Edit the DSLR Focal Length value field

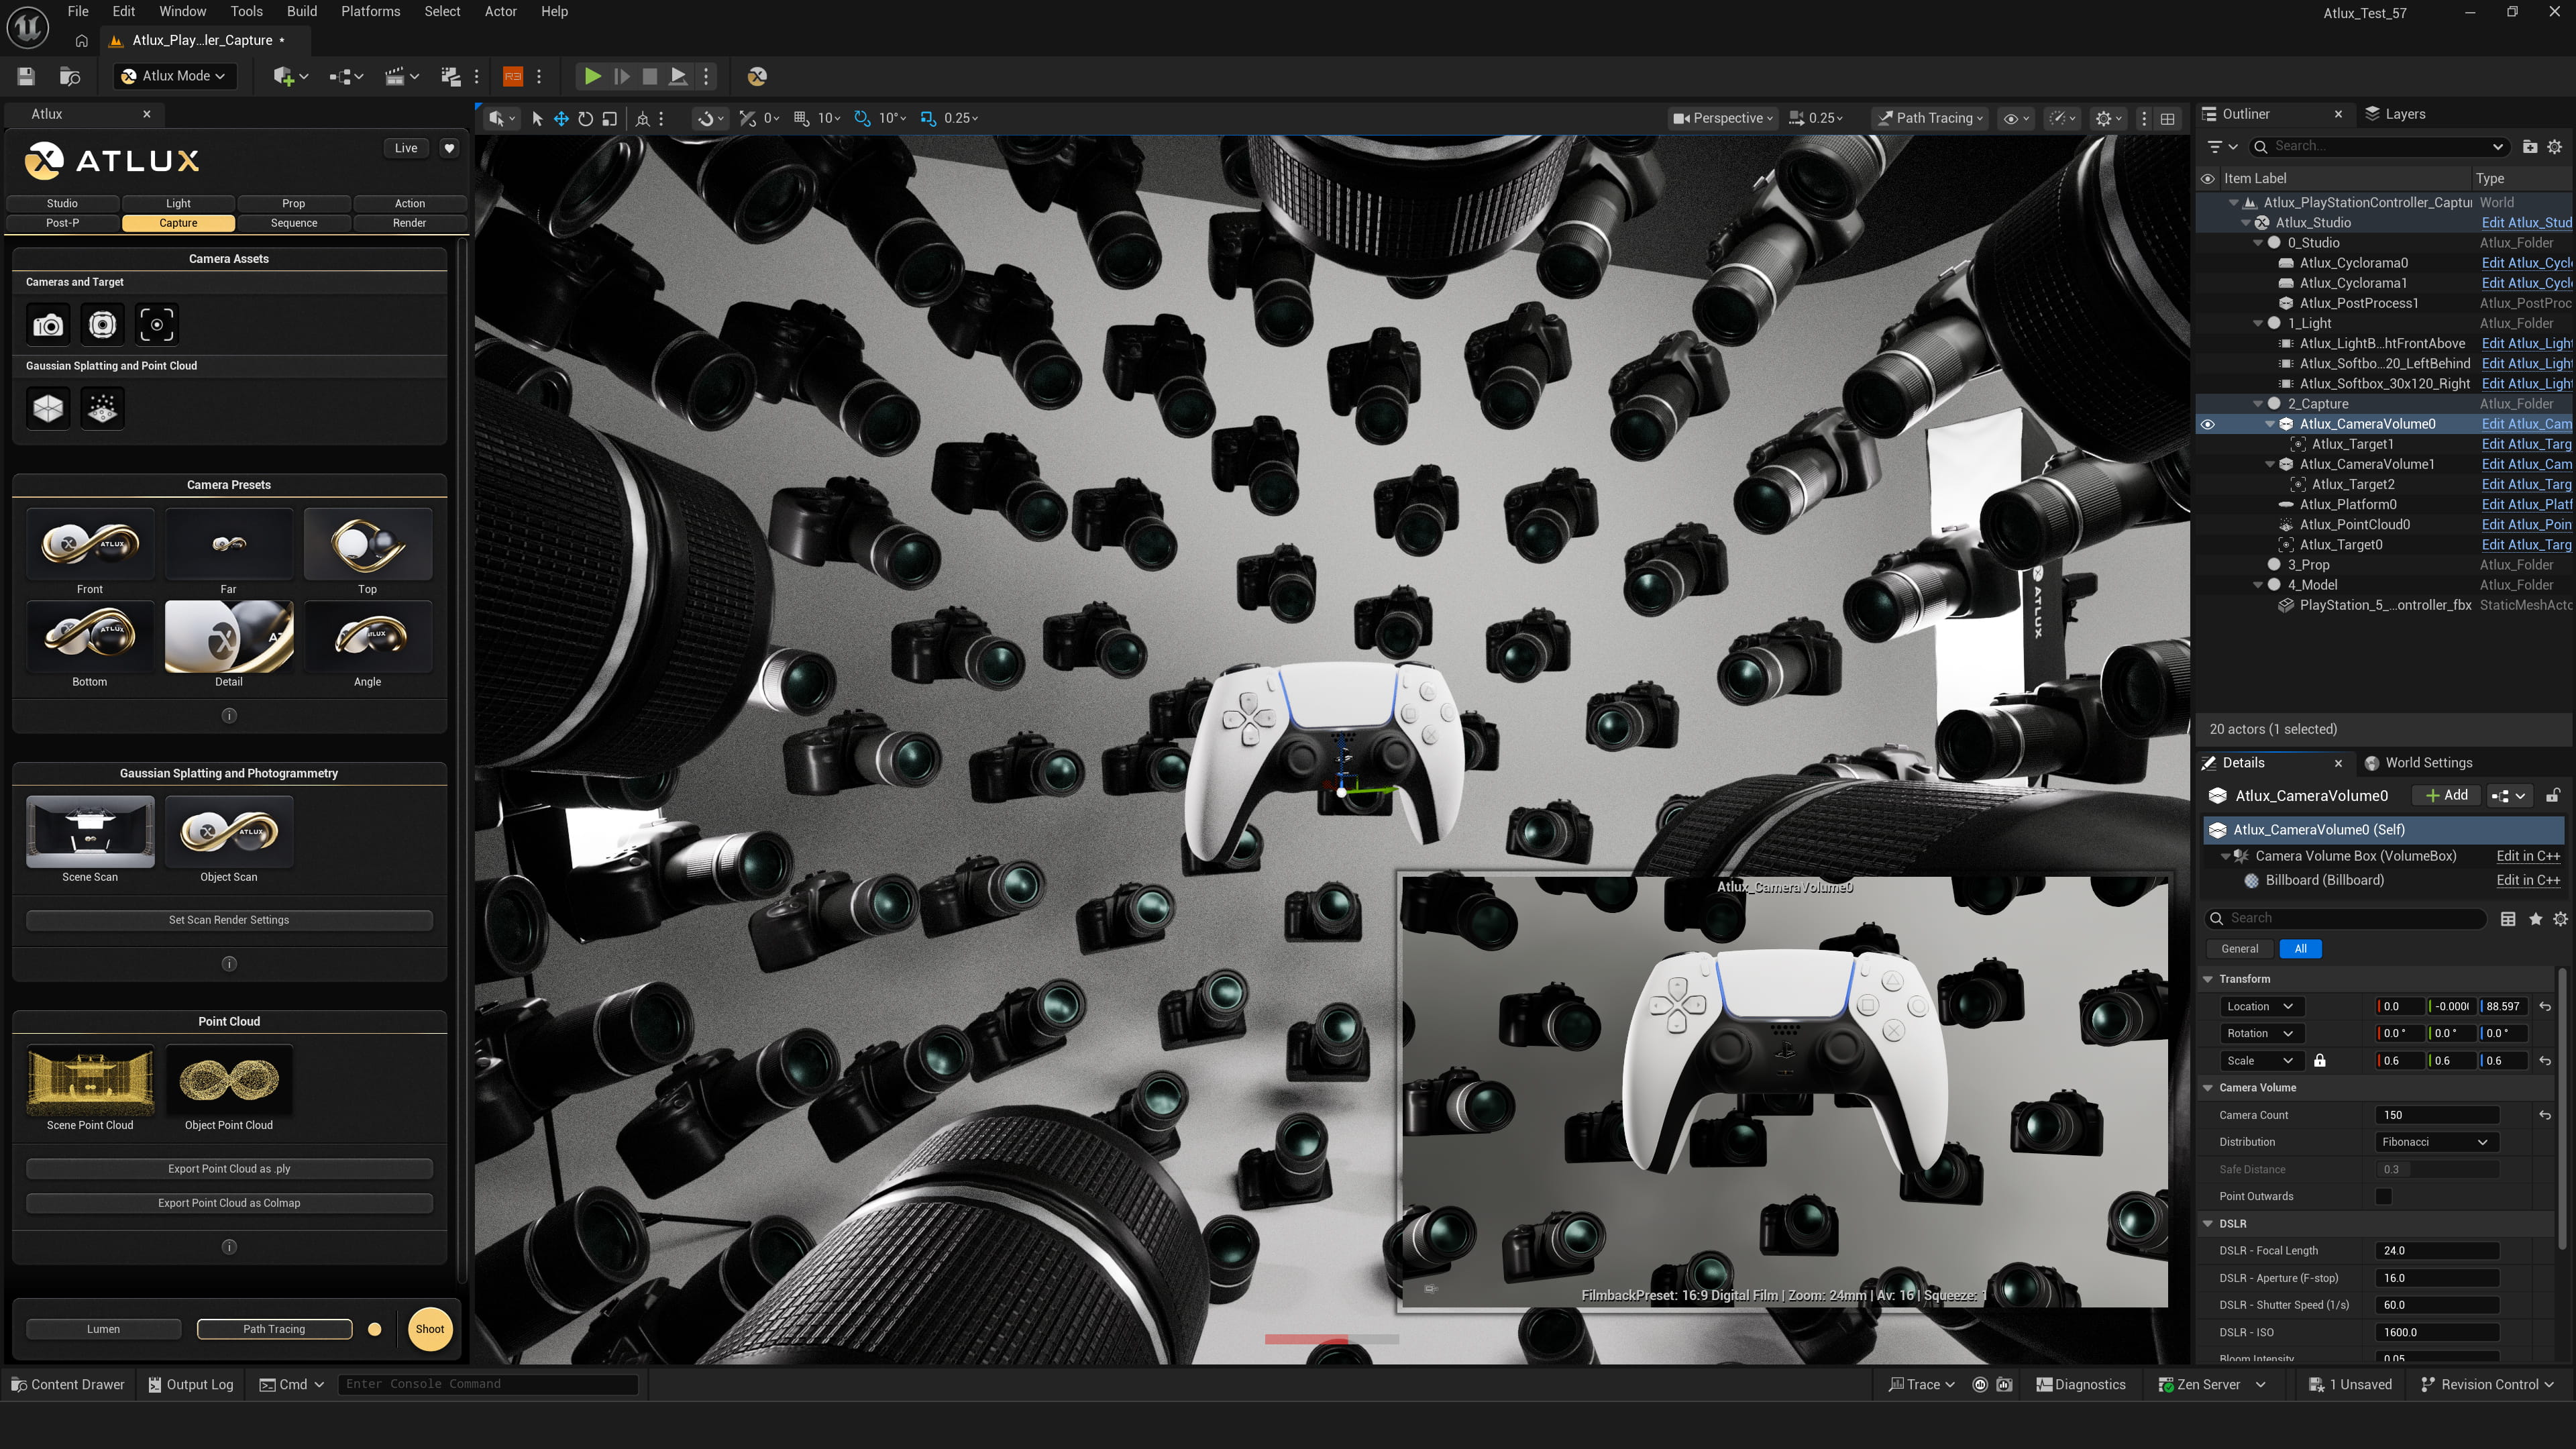pyautogui.click(x=2437, y=1250)
